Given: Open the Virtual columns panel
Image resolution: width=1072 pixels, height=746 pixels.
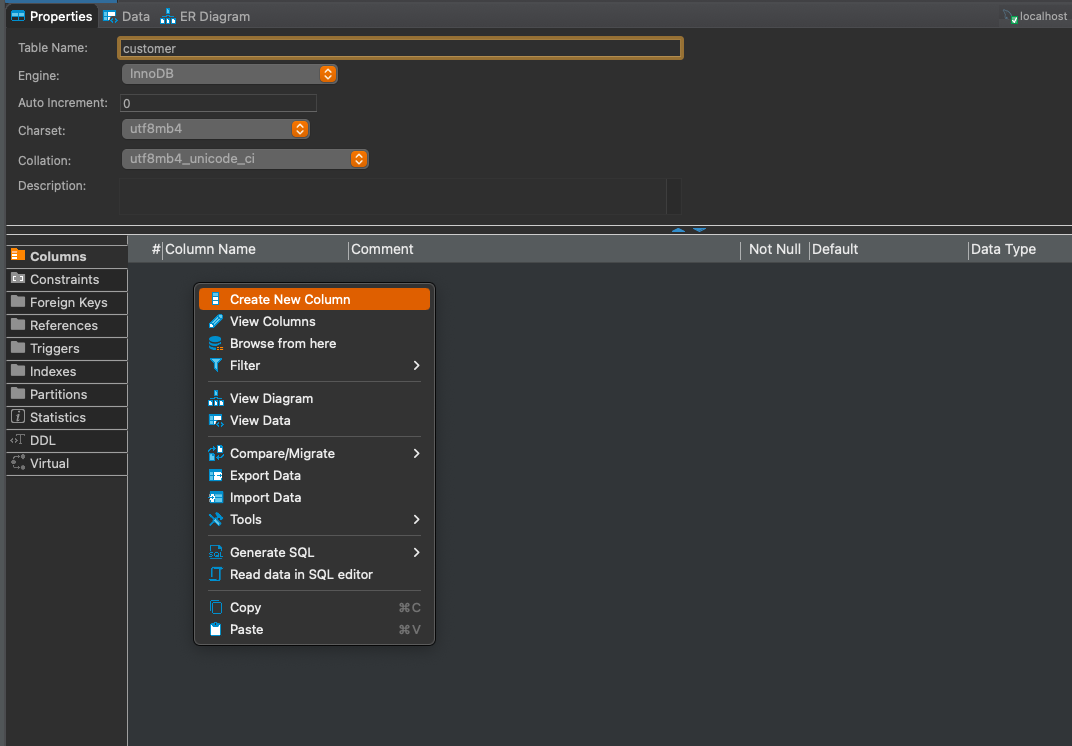Looking at the screenshot, I should (x=44, y=463).
